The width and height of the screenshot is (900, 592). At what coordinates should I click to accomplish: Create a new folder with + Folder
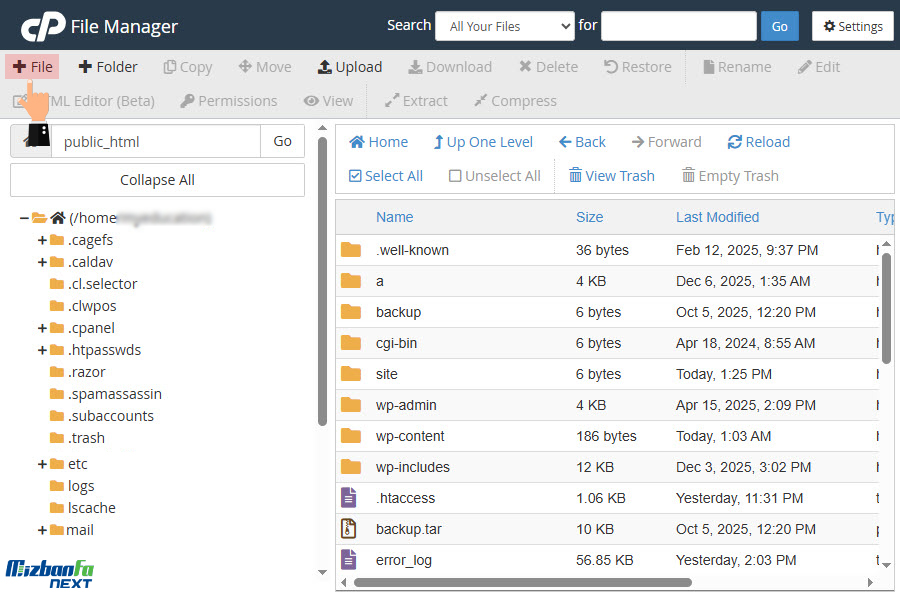tap(108, 67)
